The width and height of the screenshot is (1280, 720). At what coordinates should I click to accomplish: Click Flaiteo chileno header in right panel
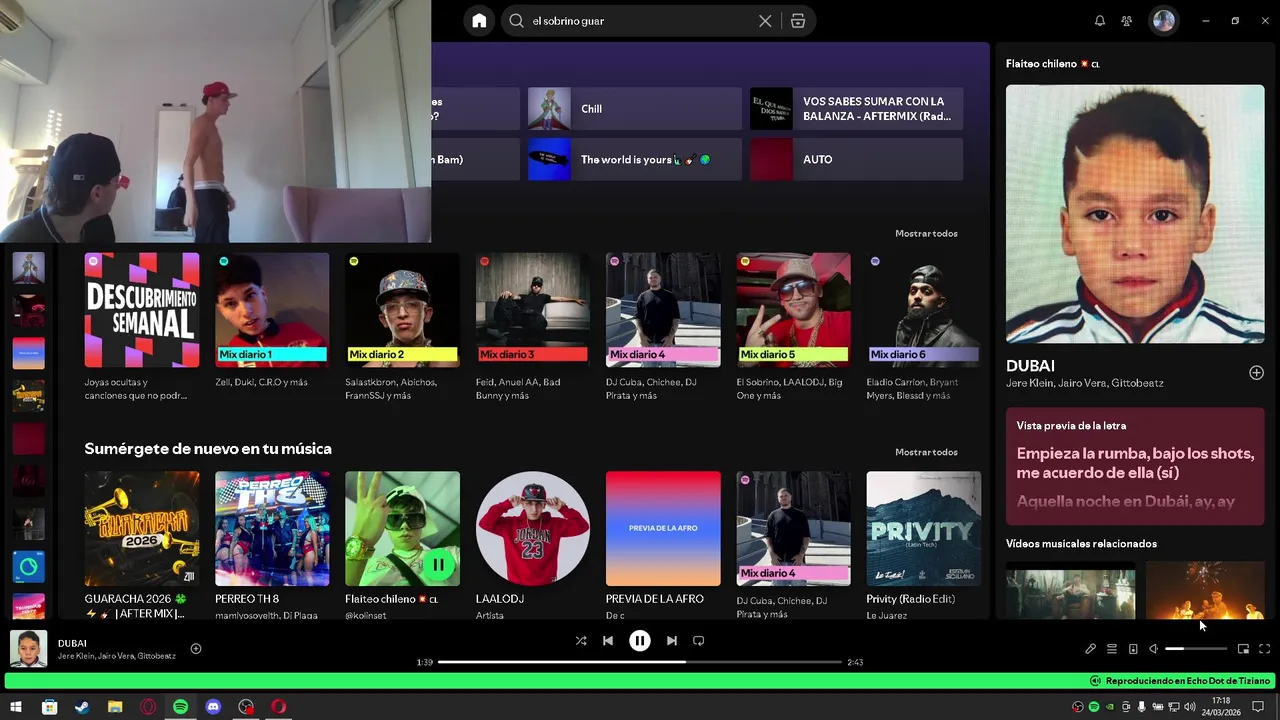tap(1053, 64)
